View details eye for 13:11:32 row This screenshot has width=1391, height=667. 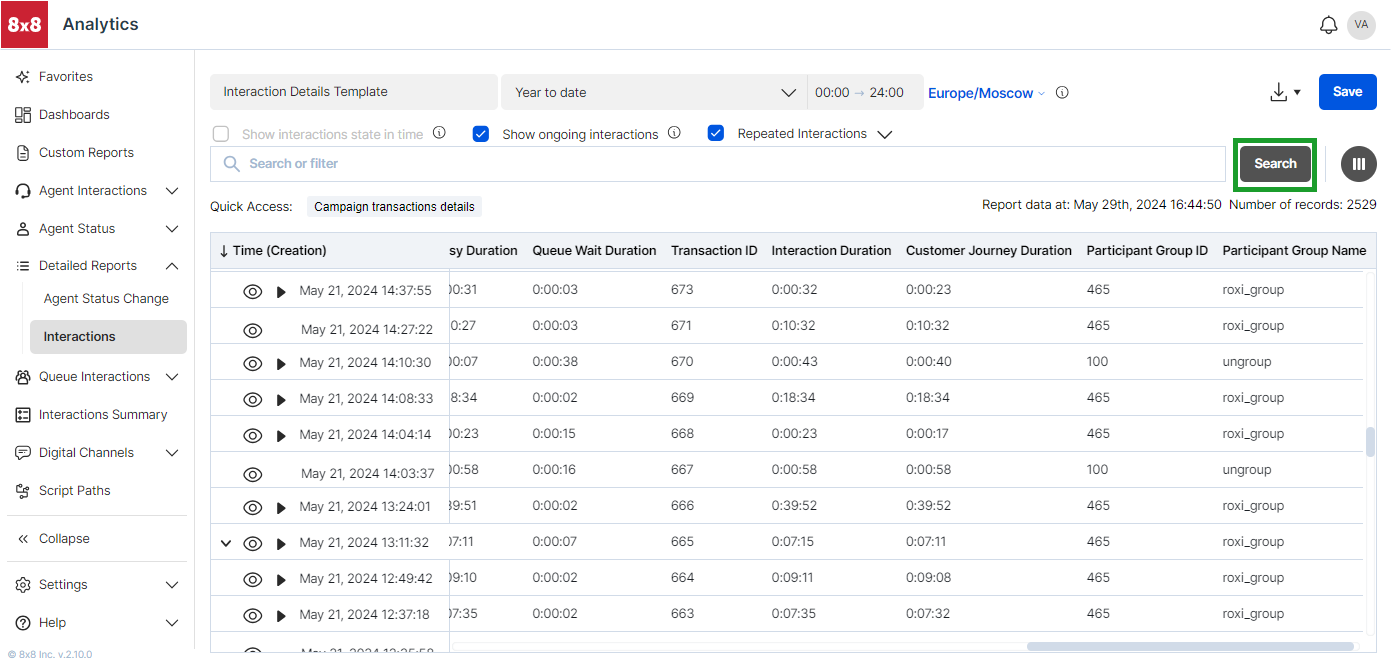pos(253,543)
